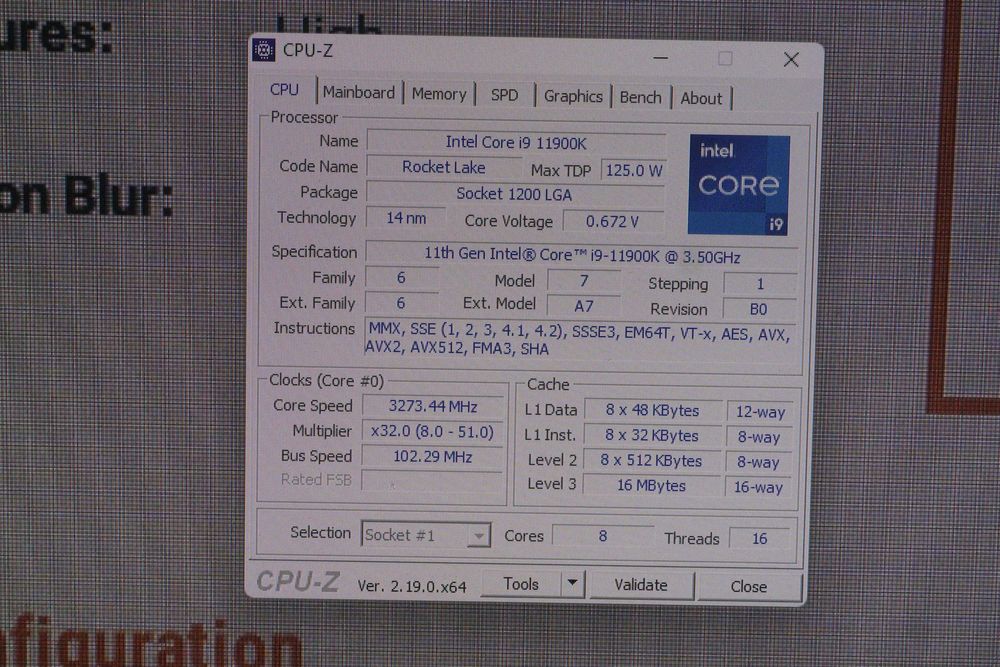Click the Core Voltage value 0.672 V
Screen dimensions: 1000x667
point(612,222)
